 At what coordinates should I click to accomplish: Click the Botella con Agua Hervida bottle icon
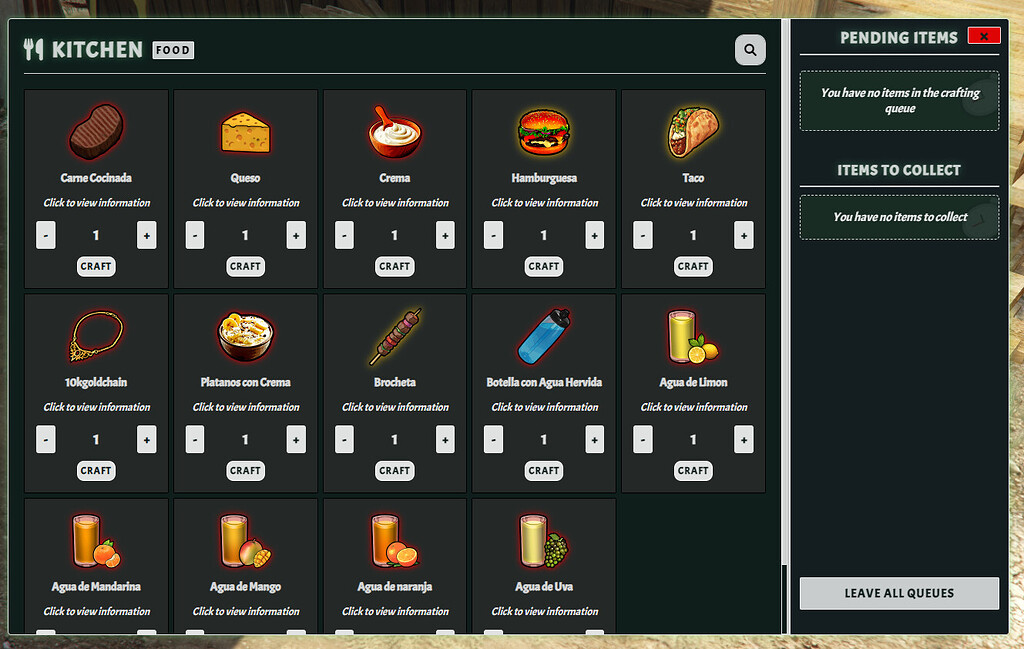[x=543, y=336]
